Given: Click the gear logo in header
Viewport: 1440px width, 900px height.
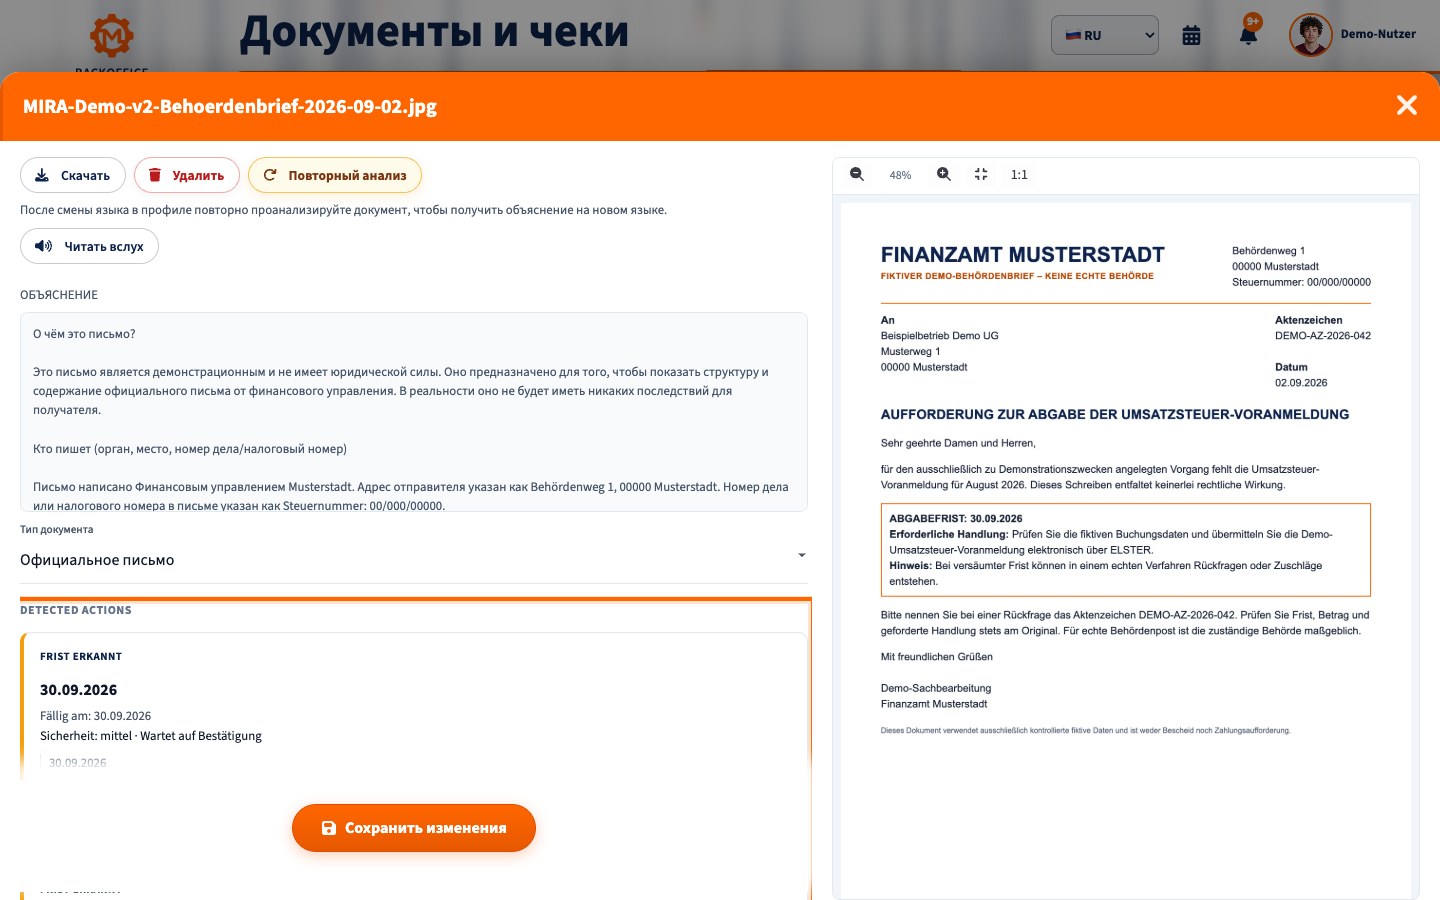Looking at the screenshot, I should pyautogui.click(x=112, y=36).
